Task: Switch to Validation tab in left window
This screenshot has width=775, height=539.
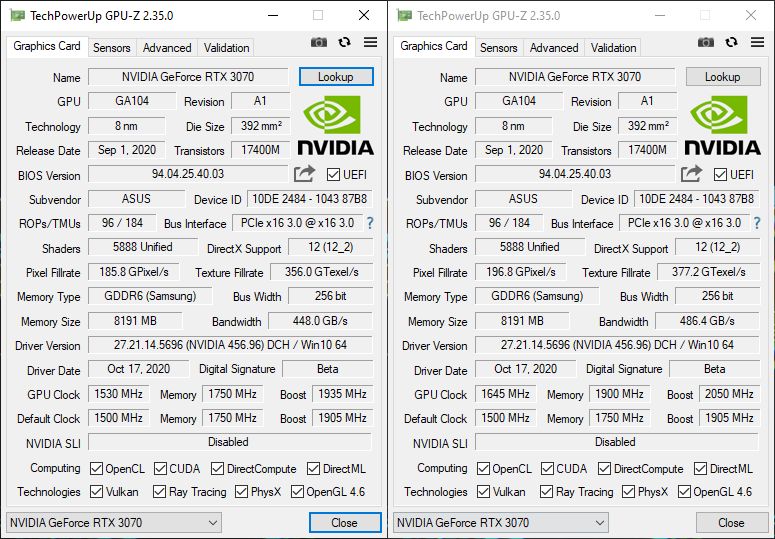Action: click(226, 48)
